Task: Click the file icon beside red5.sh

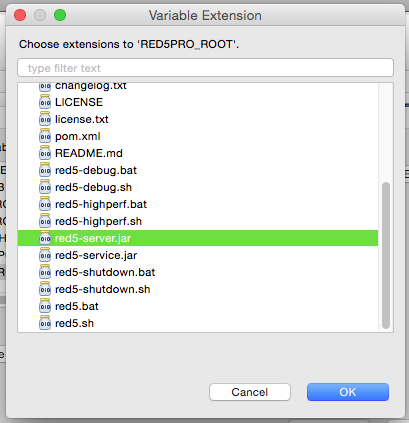Action: point(45,323)
